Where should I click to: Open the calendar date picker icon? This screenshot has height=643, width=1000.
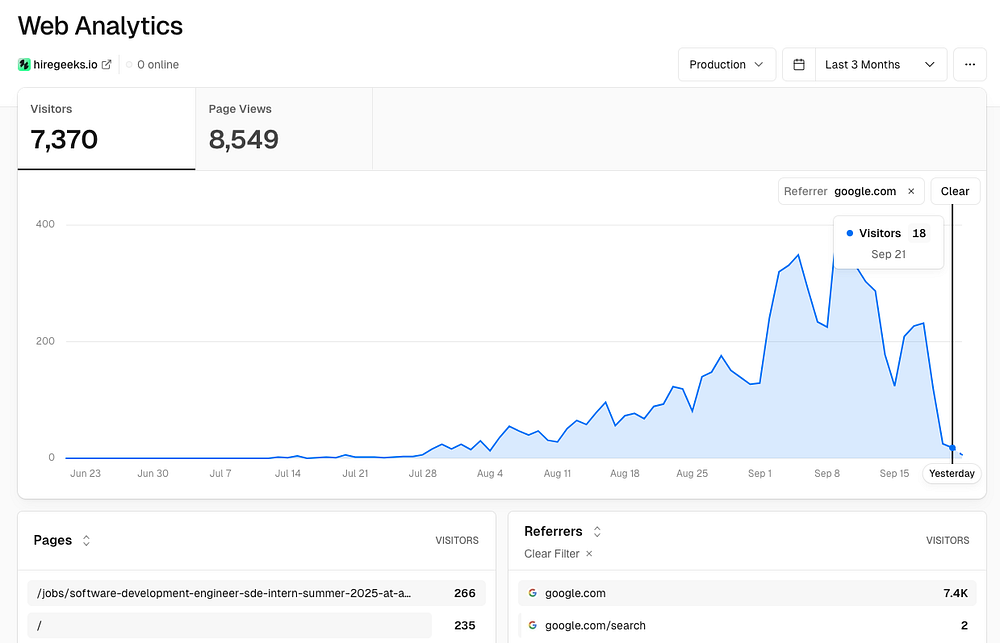(798, 64)
